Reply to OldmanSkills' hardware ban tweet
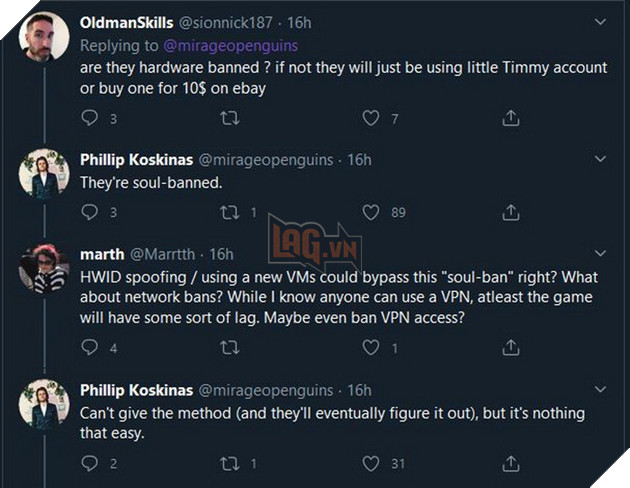Viewport: 630px width, 488px height. tap(90, 118)
